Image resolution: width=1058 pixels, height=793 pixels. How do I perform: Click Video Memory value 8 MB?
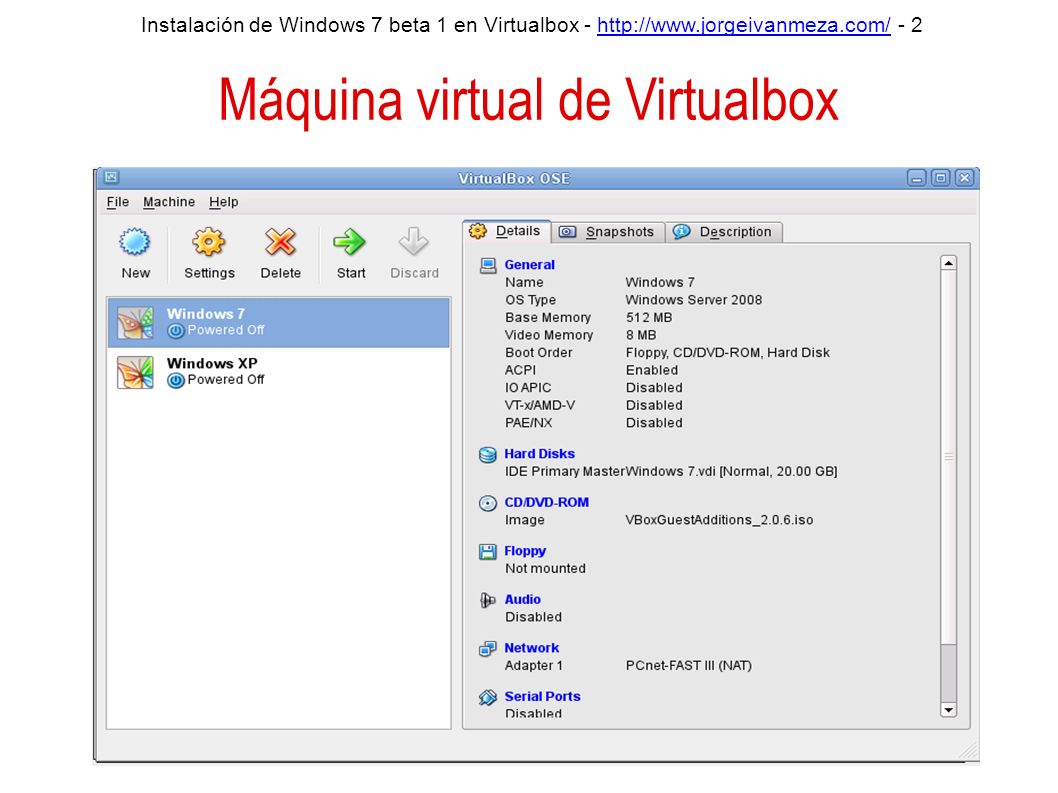click(640, 335)
